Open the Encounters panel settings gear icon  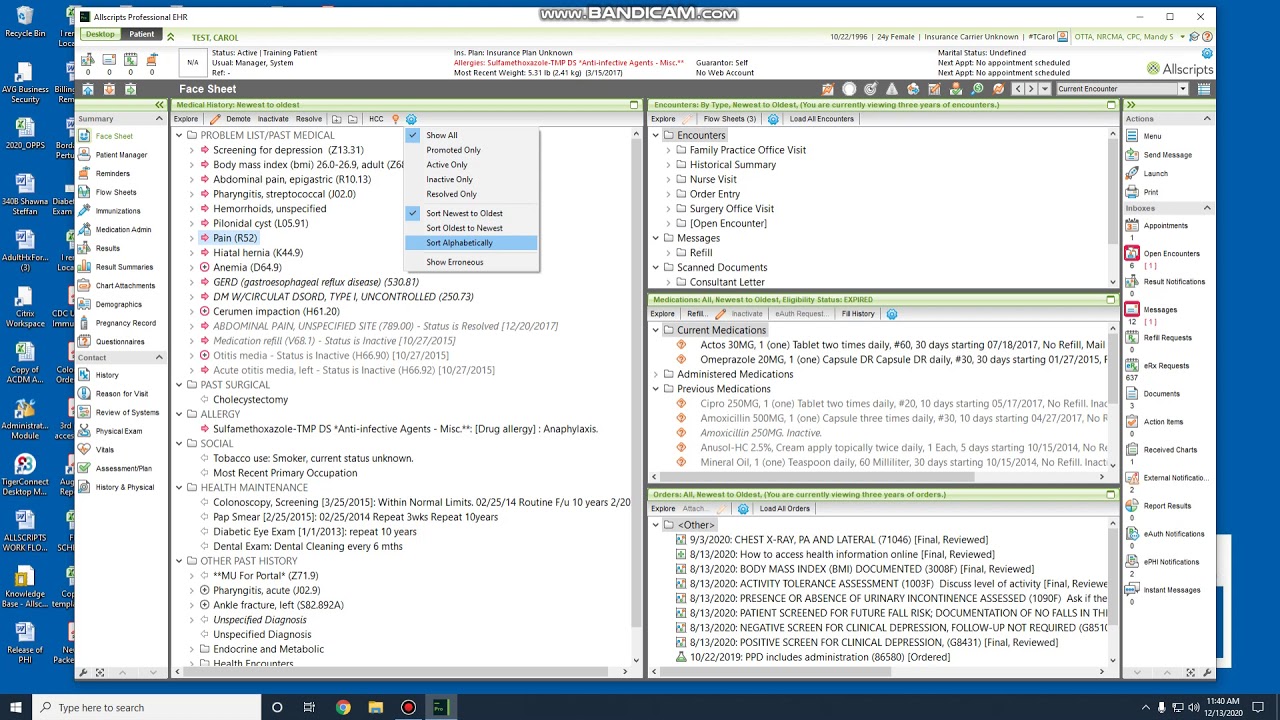[x=773, y=119]
